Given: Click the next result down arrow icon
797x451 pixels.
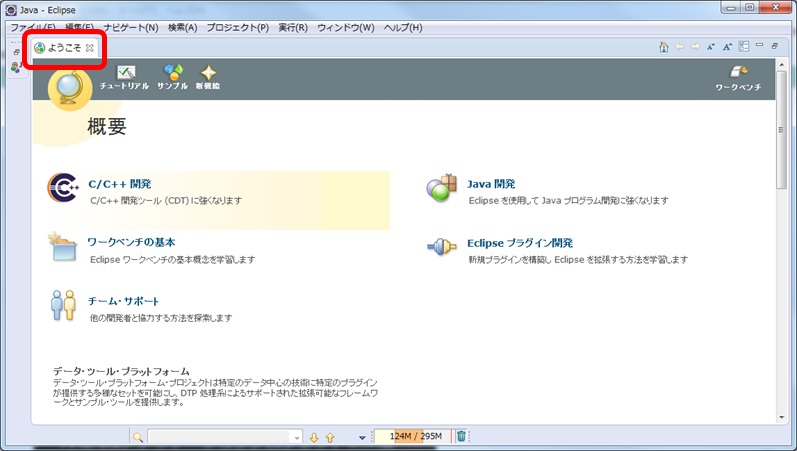Looking at the screenshot, I should pyautogui.click(x=314, y=437).
